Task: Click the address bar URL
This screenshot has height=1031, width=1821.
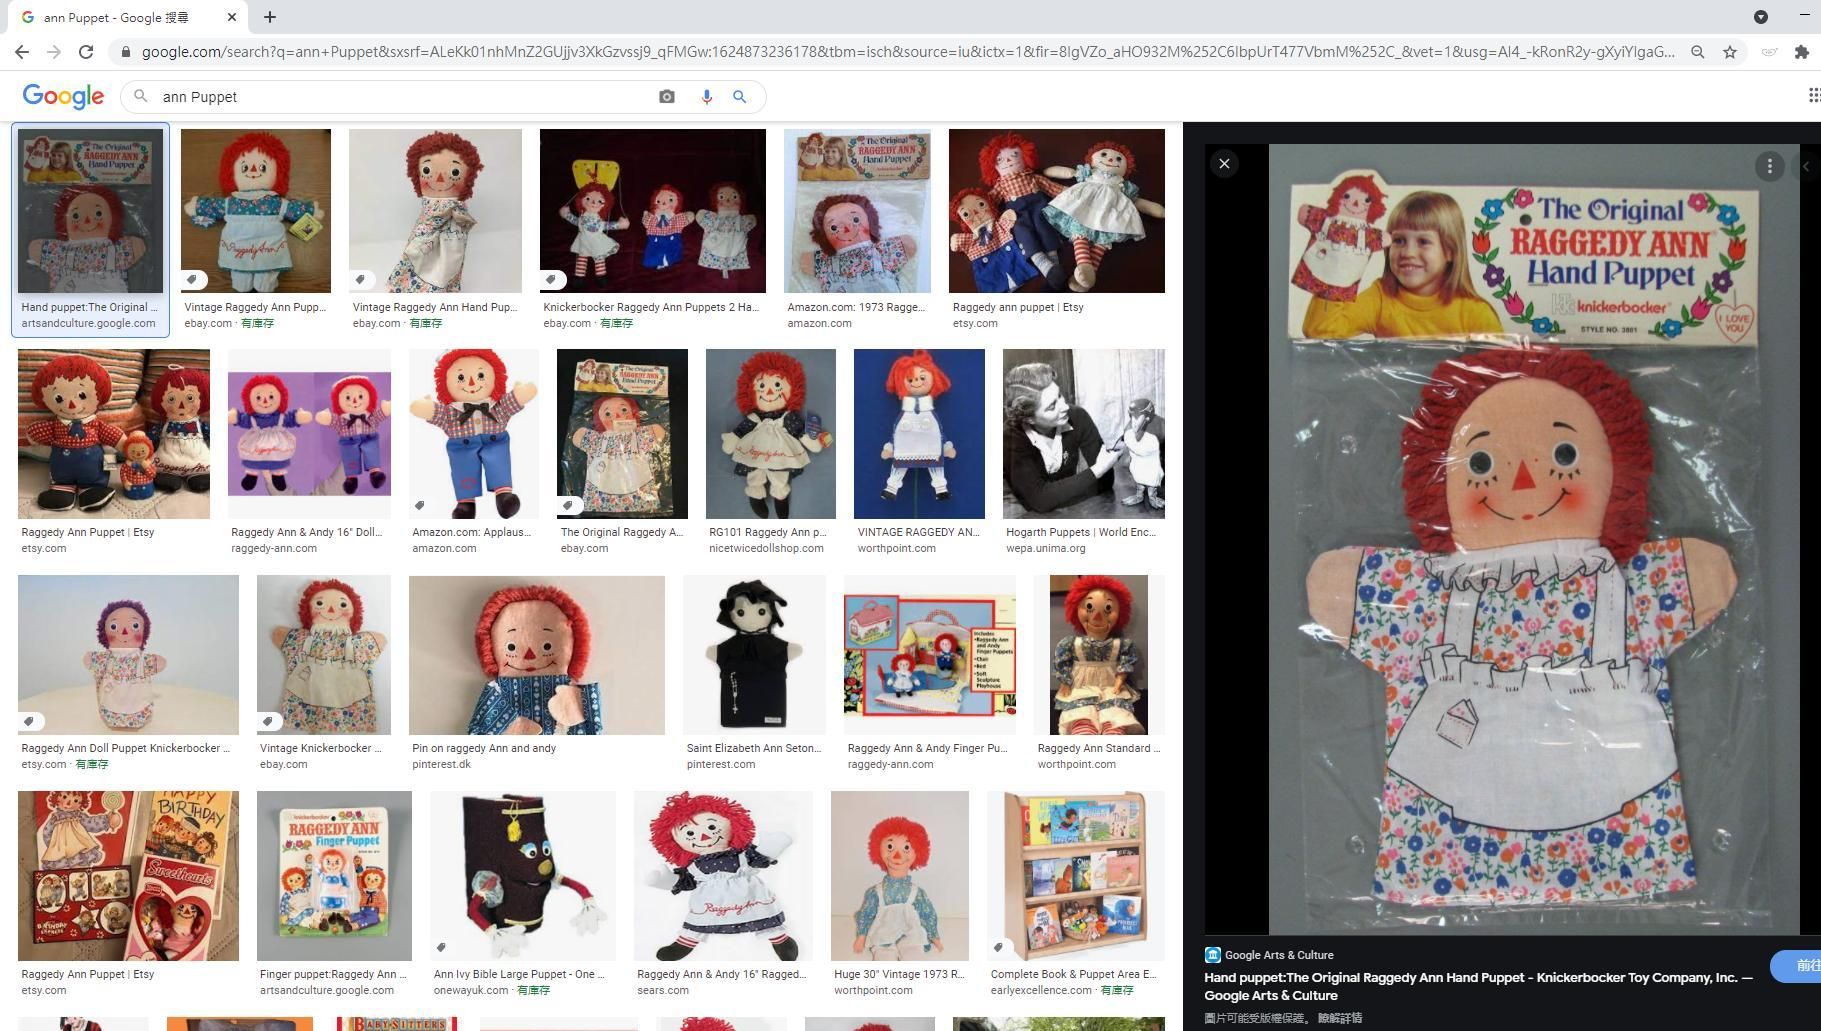Action: 908,52
